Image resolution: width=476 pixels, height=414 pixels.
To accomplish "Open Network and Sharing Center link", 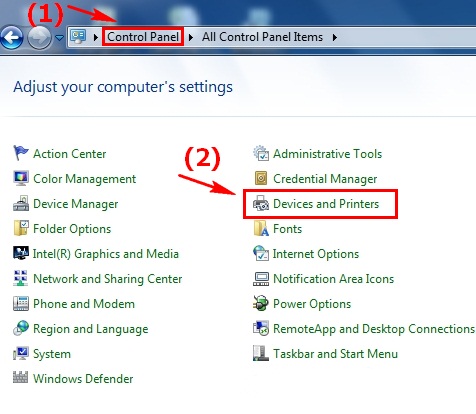I will coord(108,279).
